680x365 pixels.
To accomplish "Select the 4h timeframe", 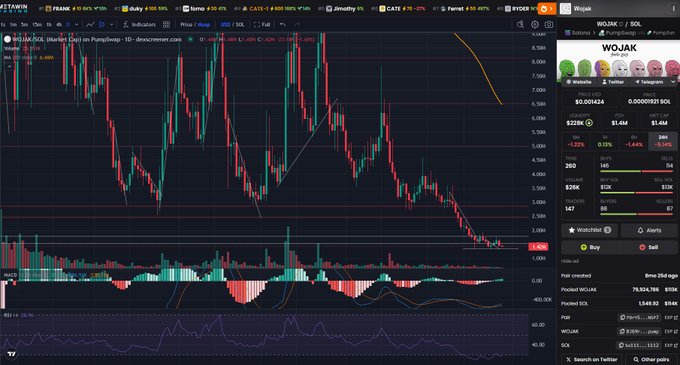I will point(59,25).
